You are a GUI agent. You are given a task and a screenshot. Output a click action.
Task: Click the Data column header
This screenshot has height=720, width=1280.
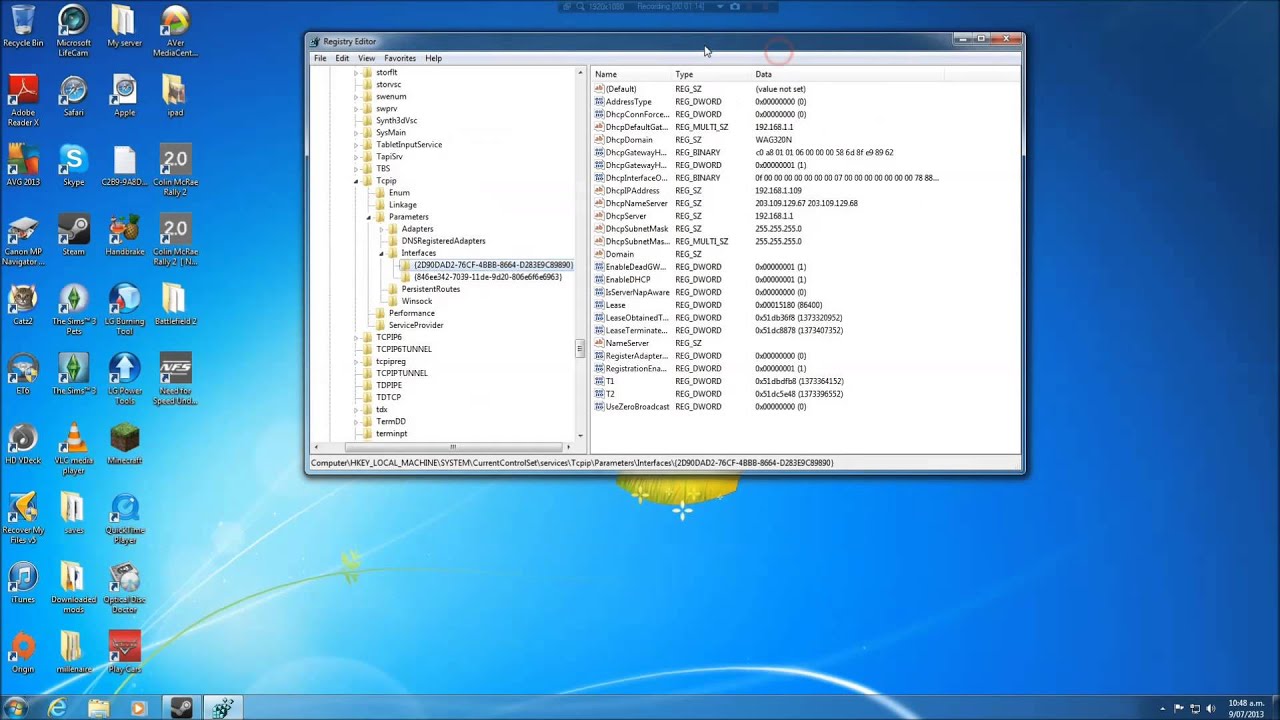click(848, 74)
